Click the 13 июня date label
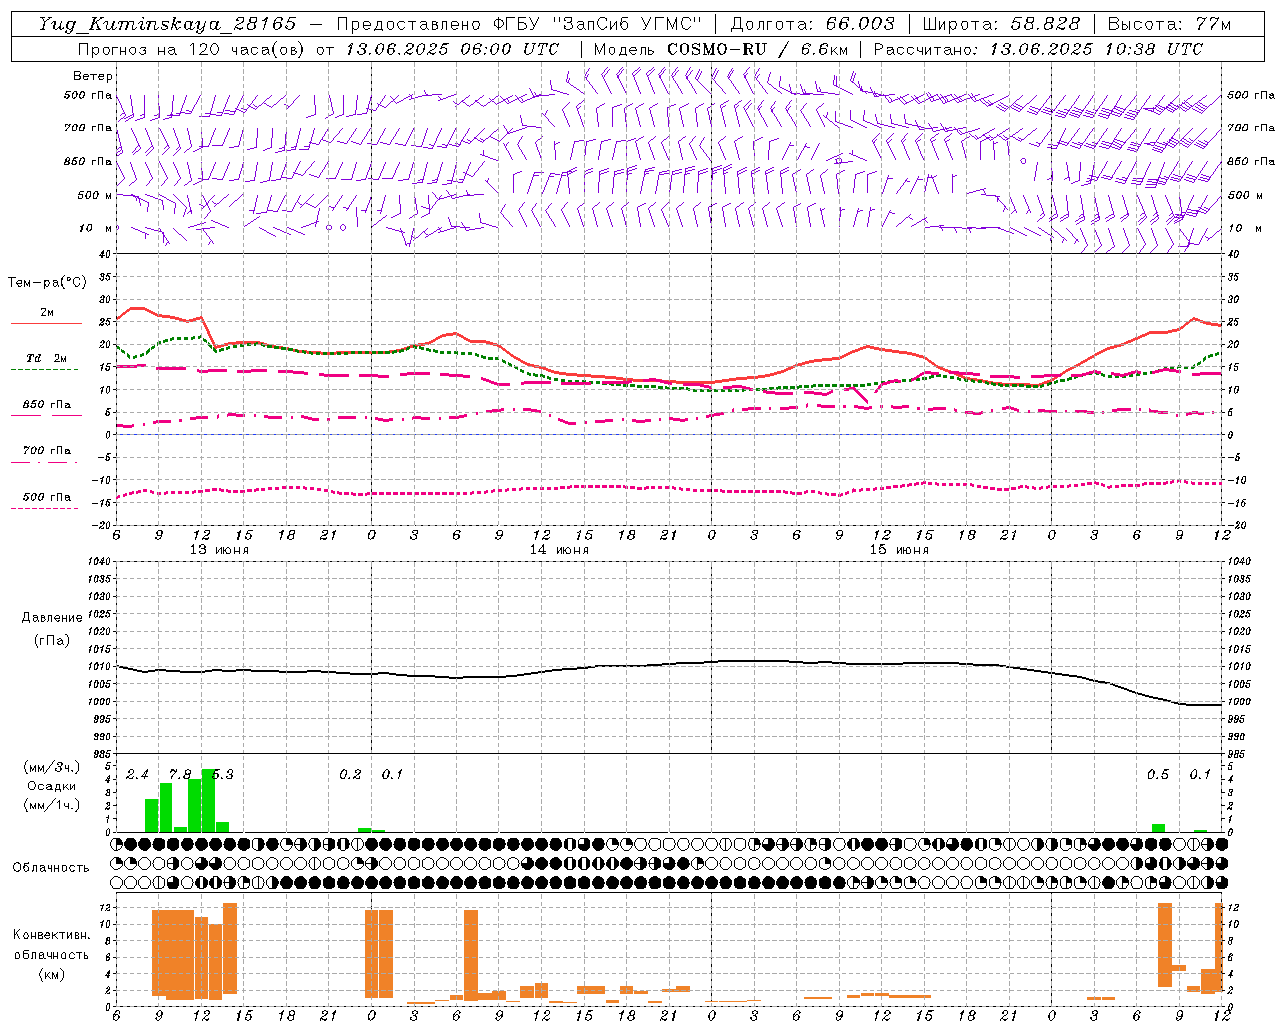Image resolution: width=1280 pixels, height=1024 pixels. [x=219, y=550]
